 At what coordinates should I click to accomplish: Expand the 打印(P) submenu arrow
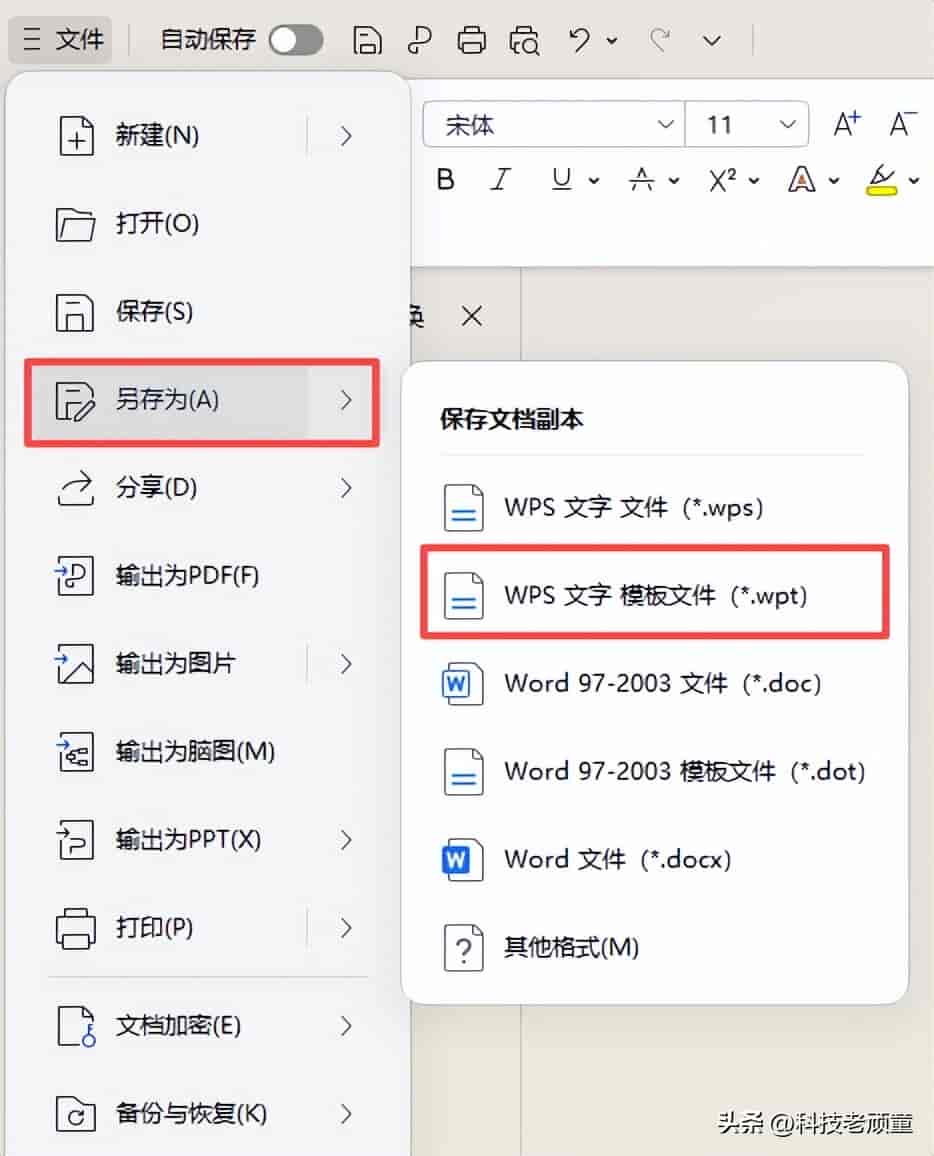[x=346, y=928]
